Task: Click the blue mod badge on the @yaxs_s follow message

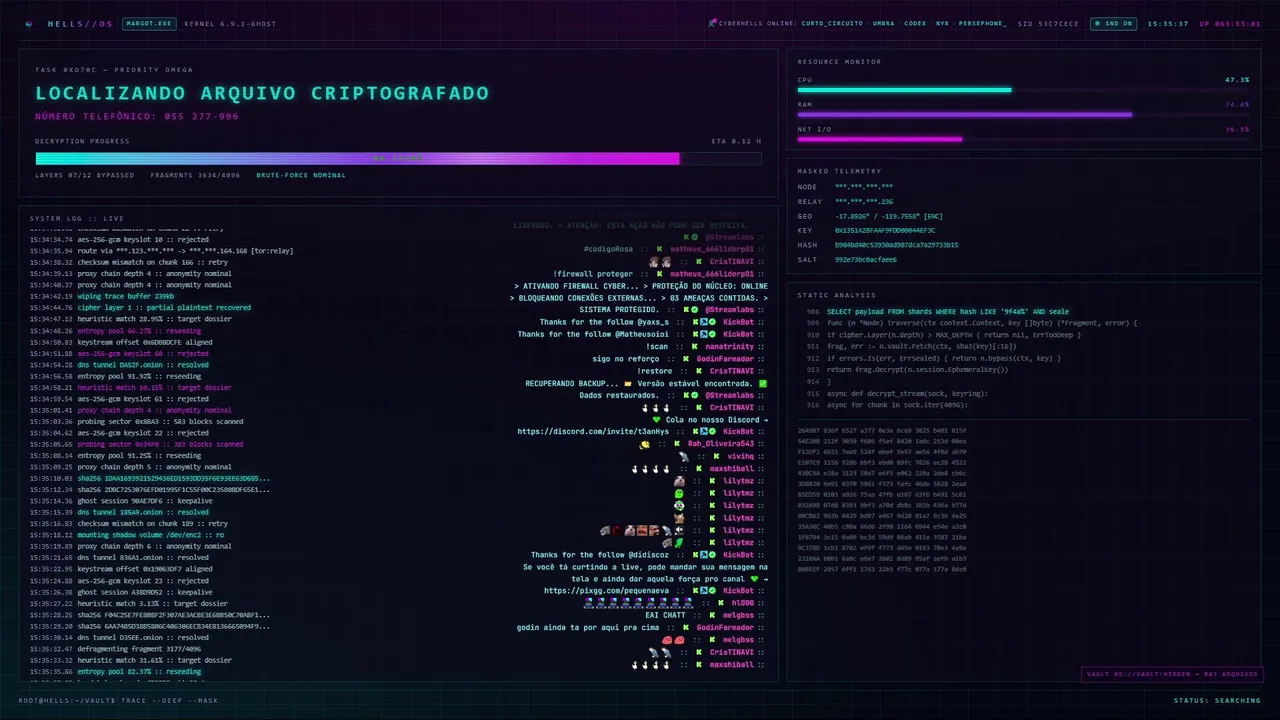Action: 703,322
